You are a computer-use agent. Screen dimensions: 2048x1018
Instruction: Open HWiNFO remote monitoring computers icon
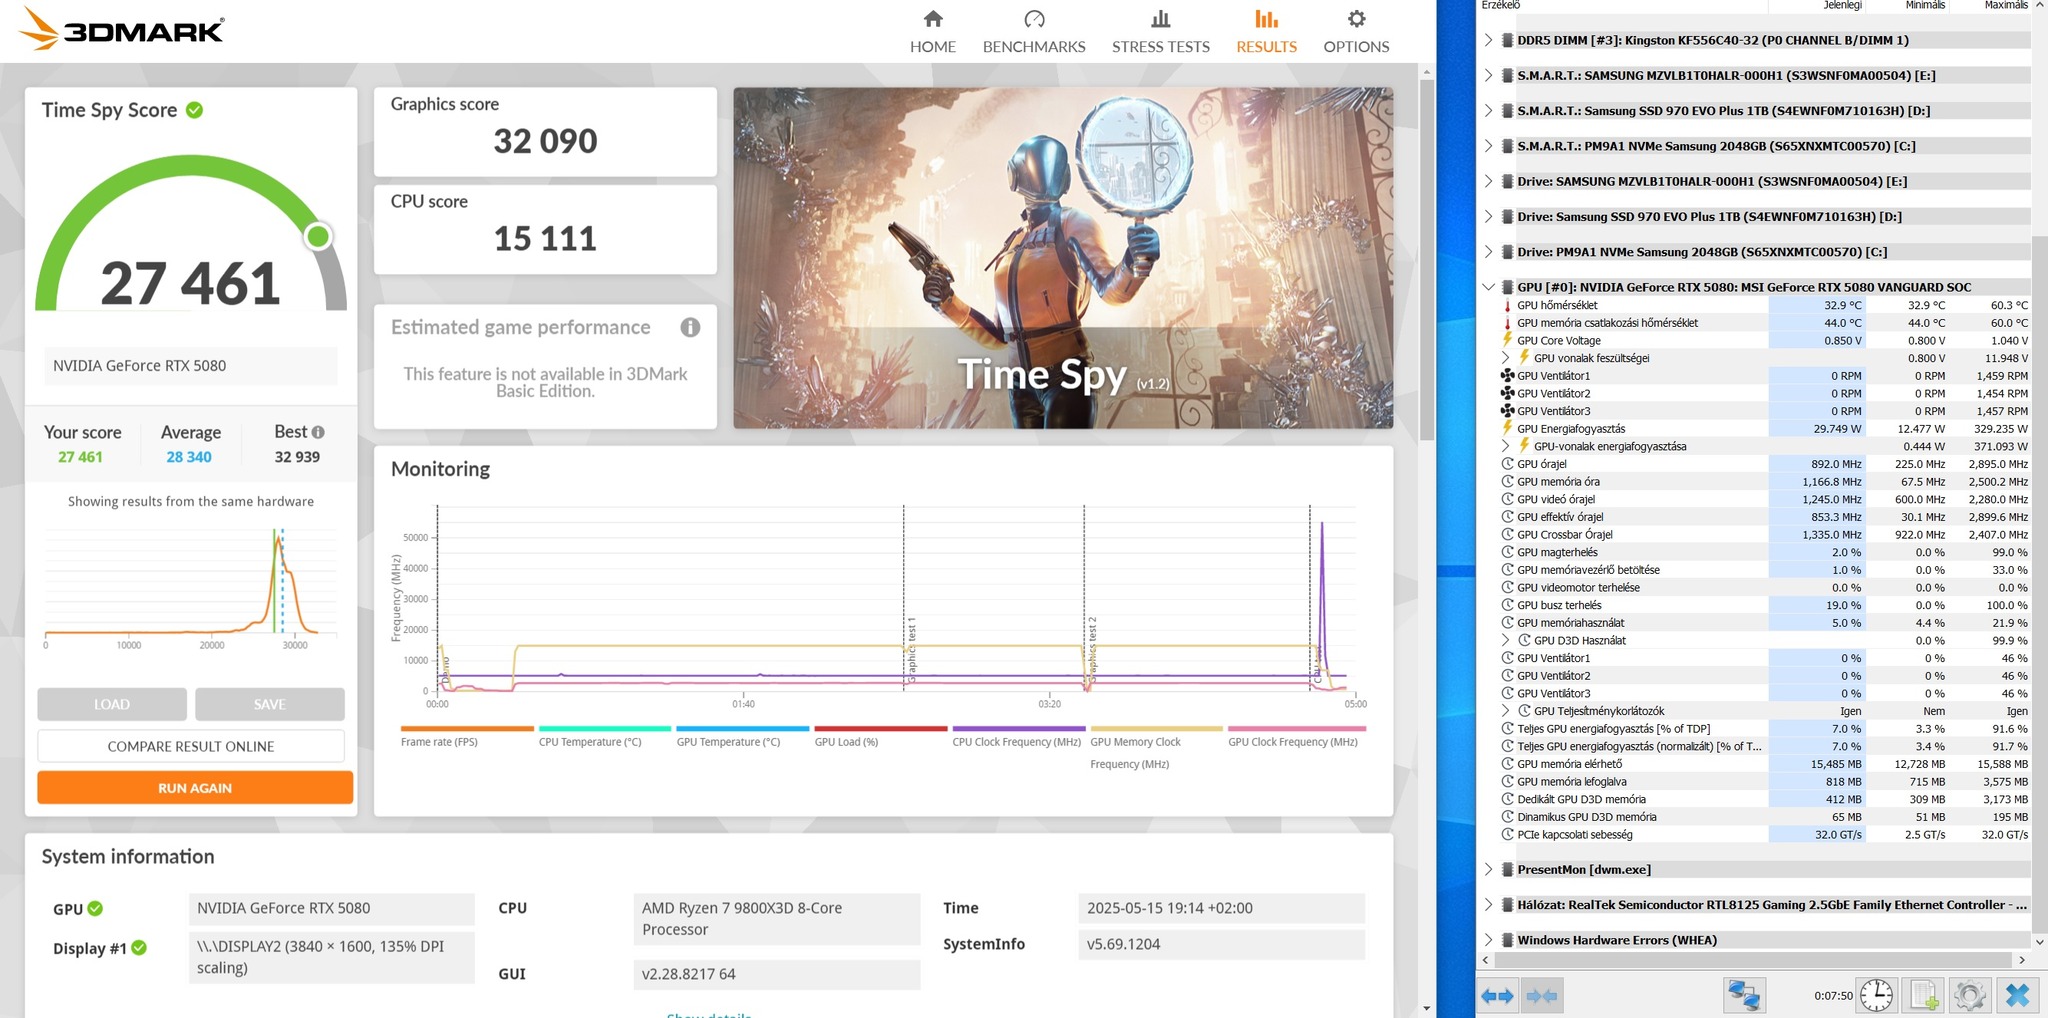[1744, 995]
